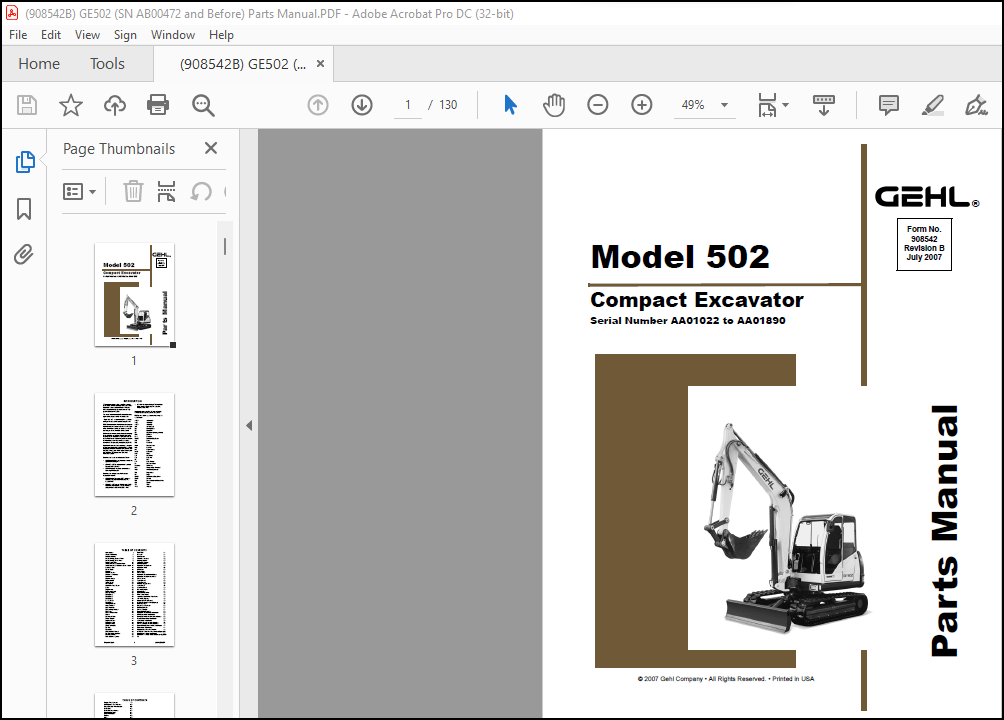Click the current page number field
Viewport: 1004px width, 720px height.
coord(408,105)
